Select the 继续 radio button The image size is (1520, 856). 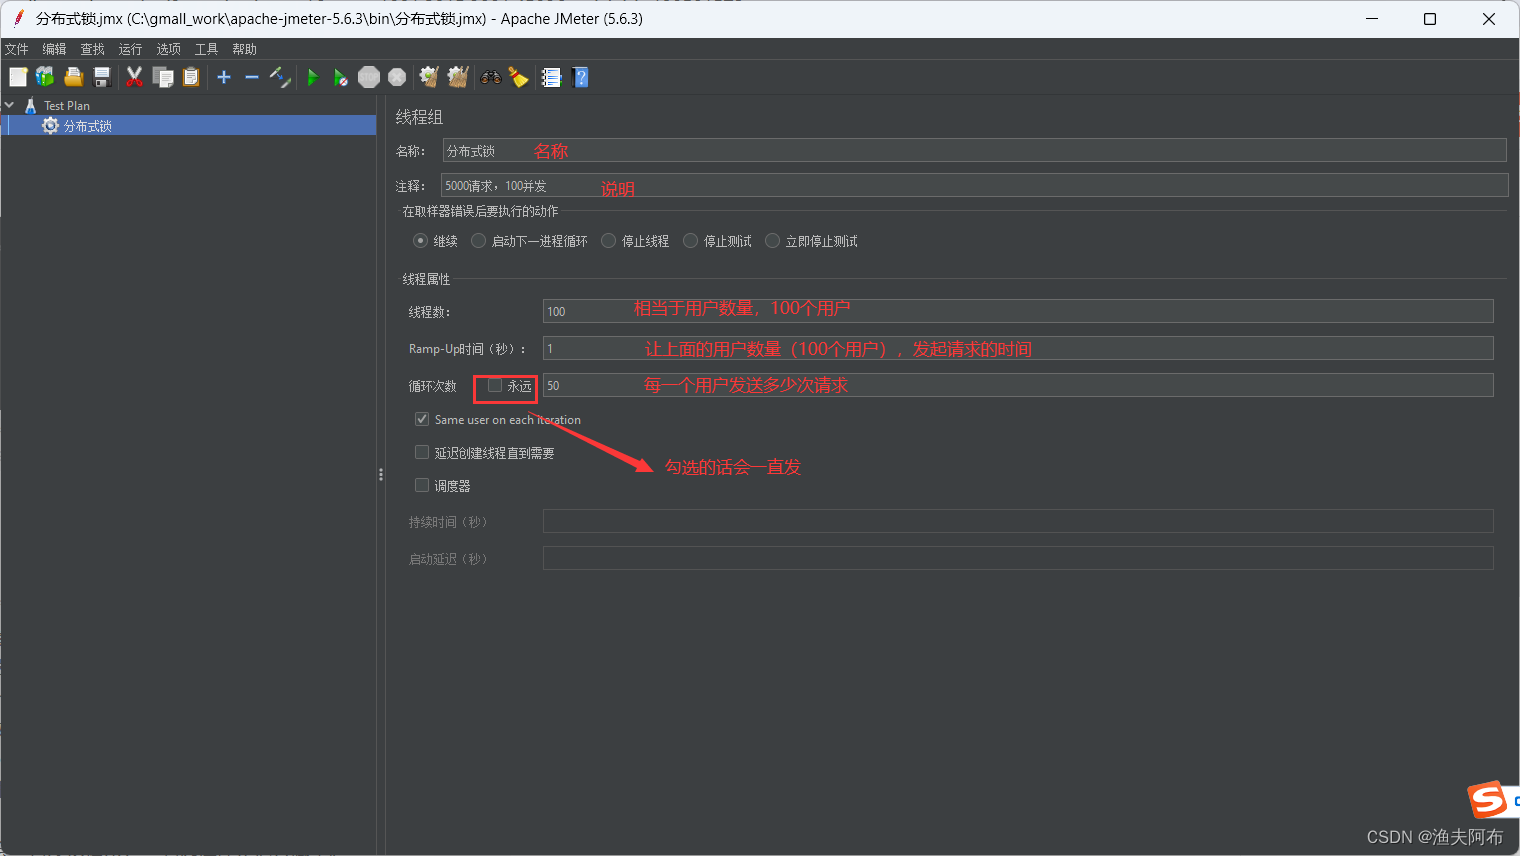(x=420, y=241)
